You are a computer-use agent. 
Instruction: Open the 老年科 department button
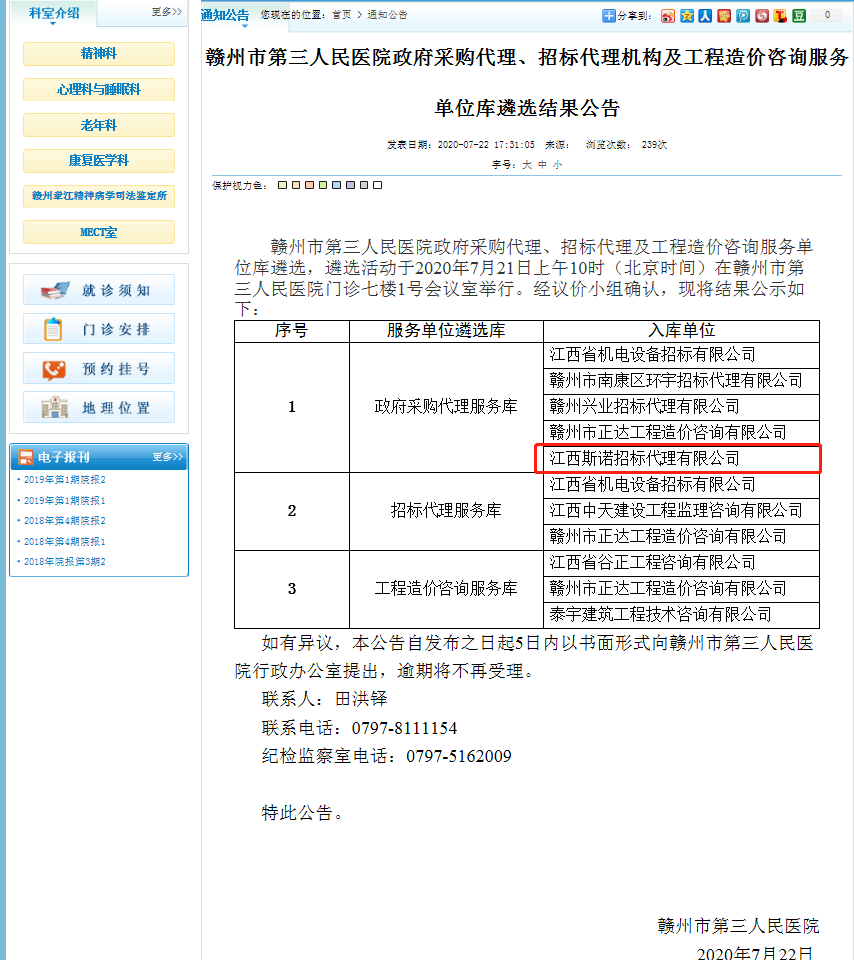tap(99, 125)
